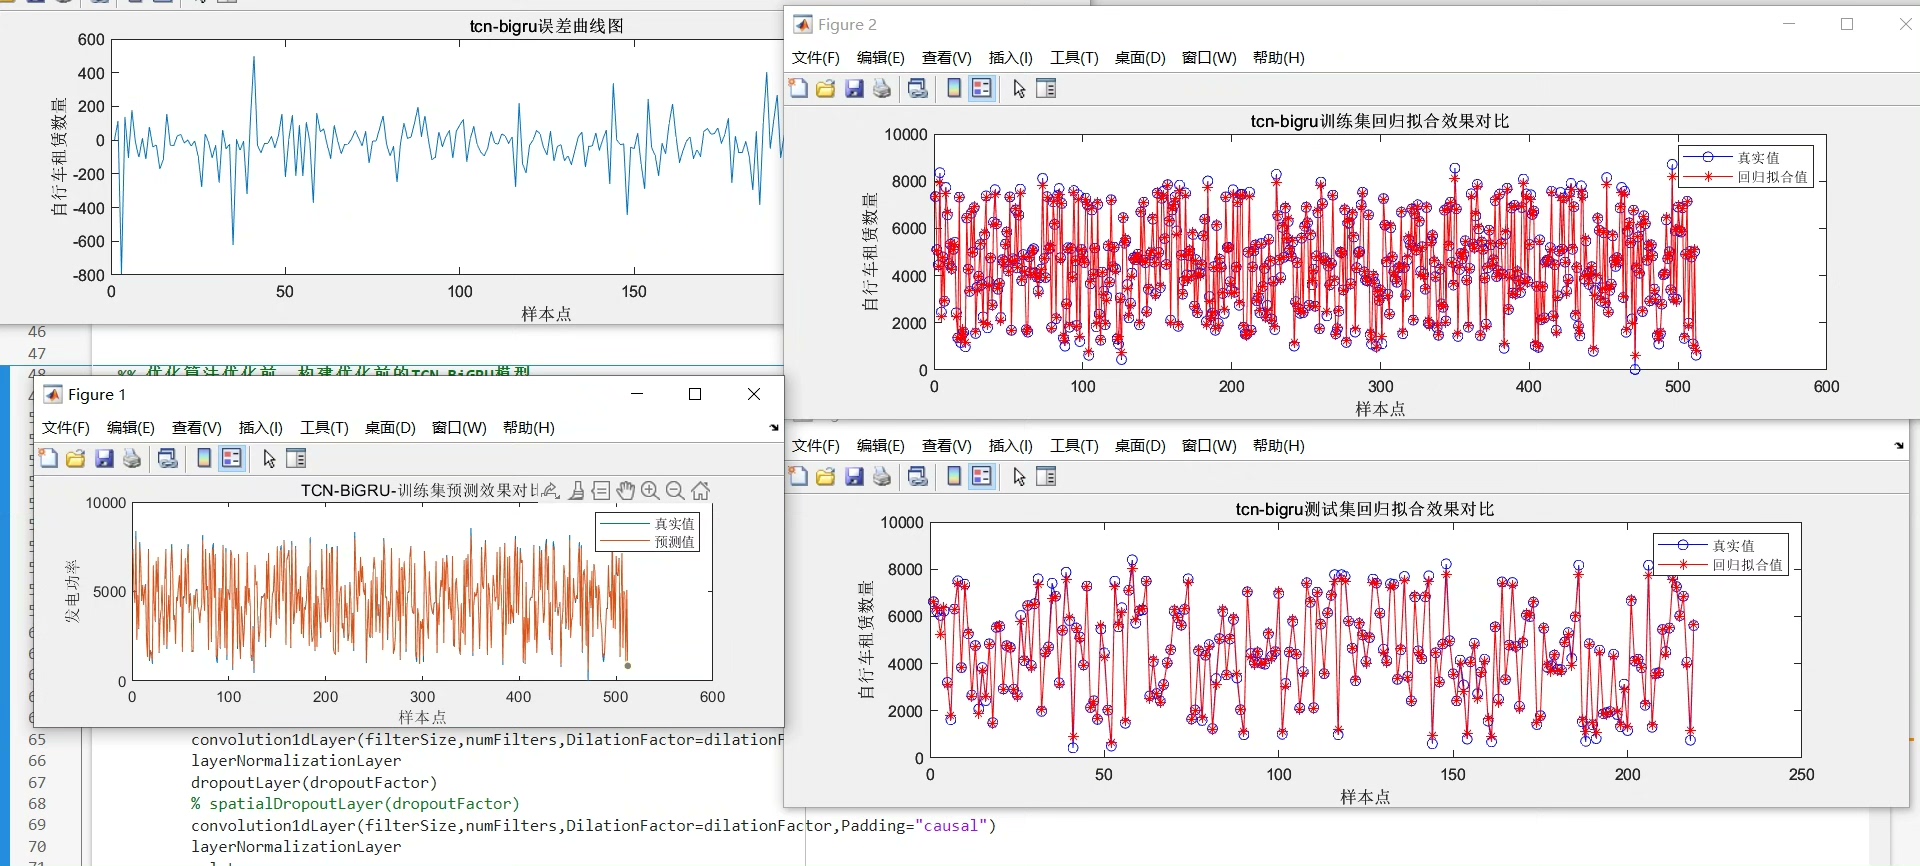Click Open File icon in Figure 2 toolbar
Viewport: 1920px width, 866px height.
pos(825,88)
